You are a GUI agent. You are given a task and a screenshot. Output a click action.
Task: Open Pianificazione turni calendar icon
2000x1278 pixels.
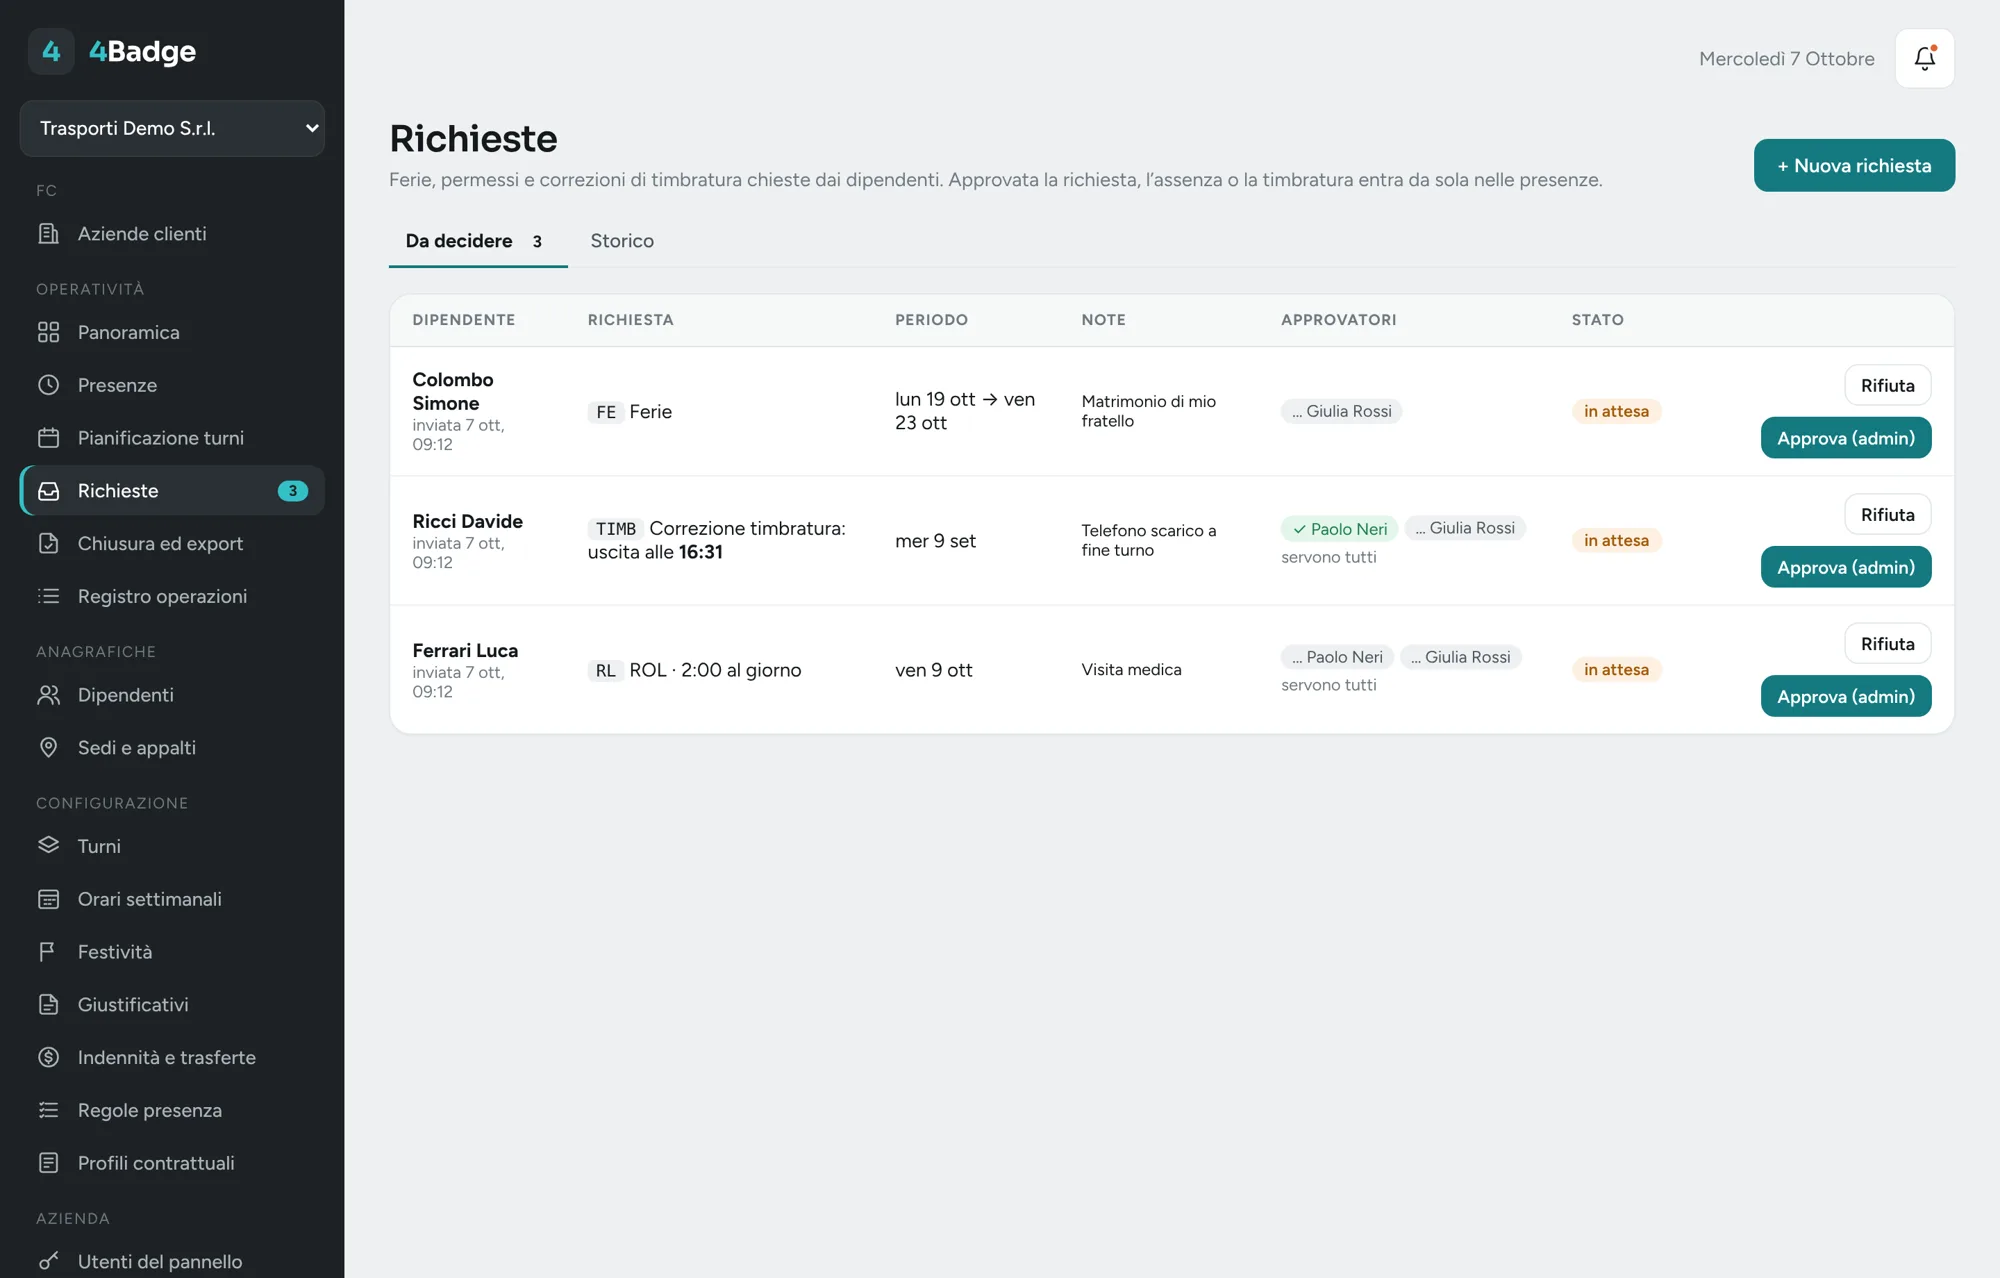[48, 438]
